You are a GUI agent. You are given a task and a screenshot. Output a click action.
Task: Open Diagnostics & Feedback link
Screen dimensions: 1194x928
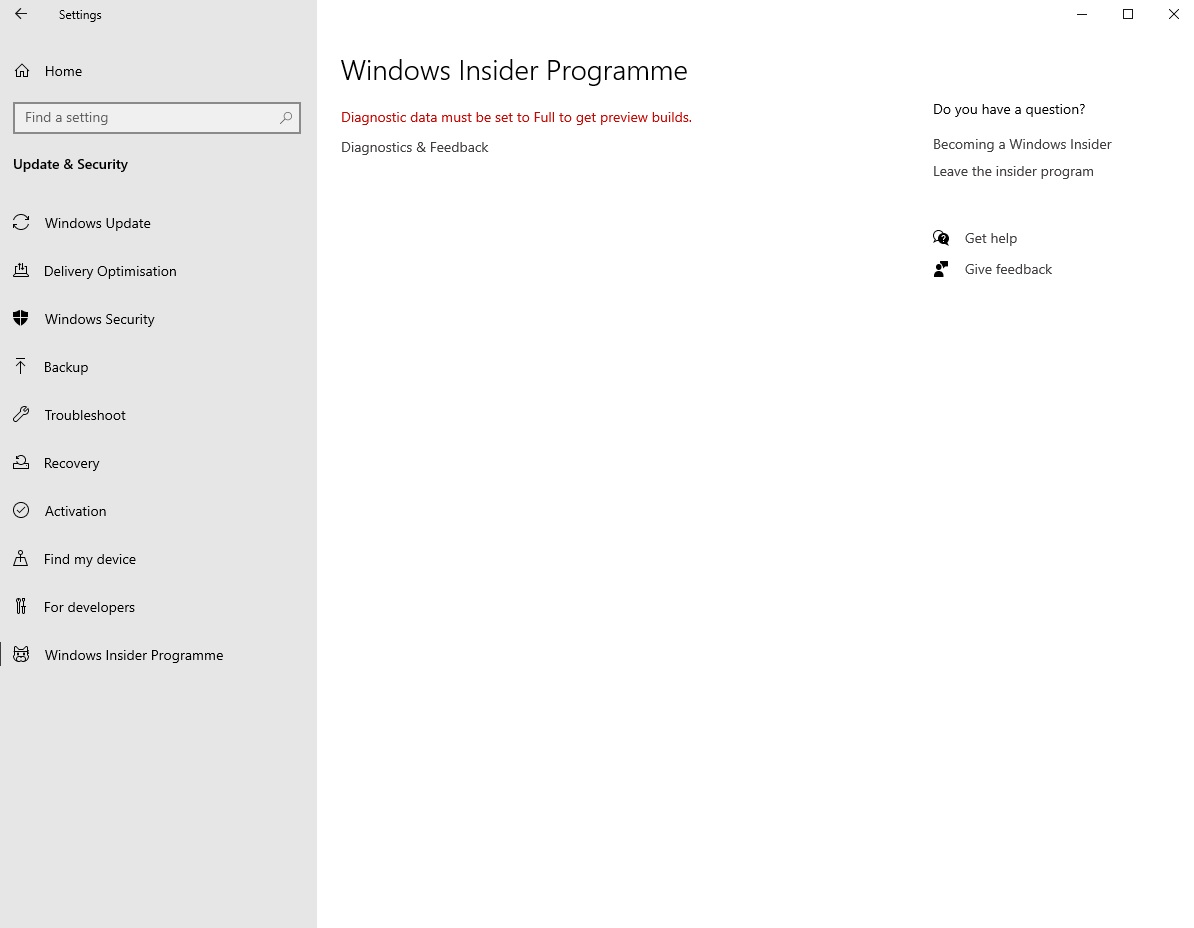click(x=414, y=147)
